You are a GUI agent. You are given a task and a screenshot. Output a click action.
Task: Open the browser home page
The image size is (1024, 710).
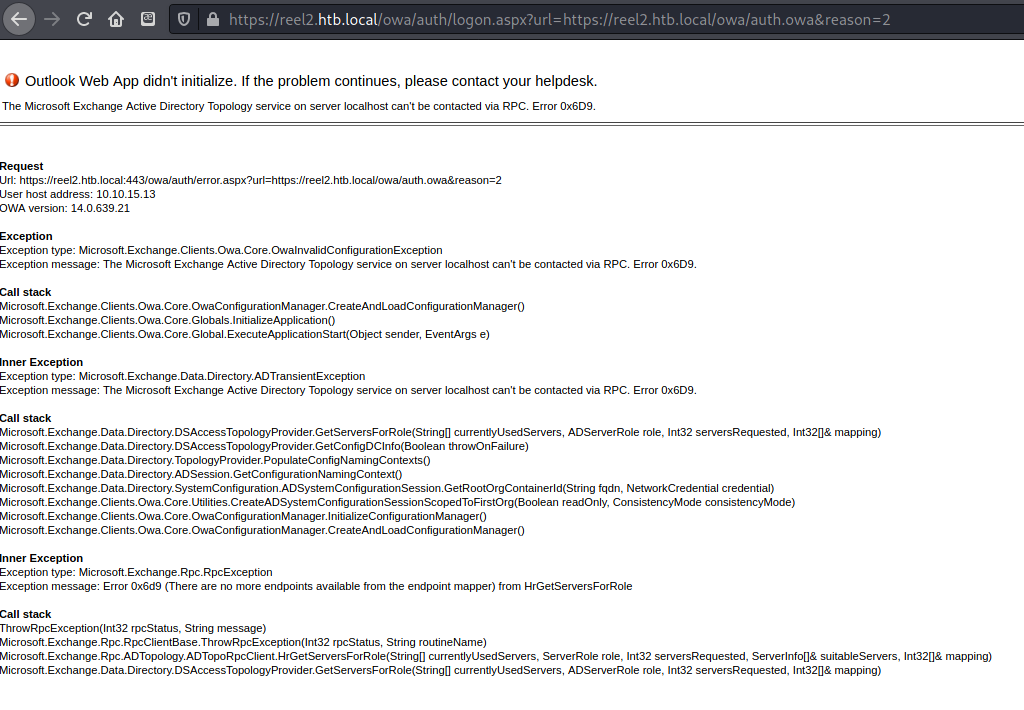[116, 19]
